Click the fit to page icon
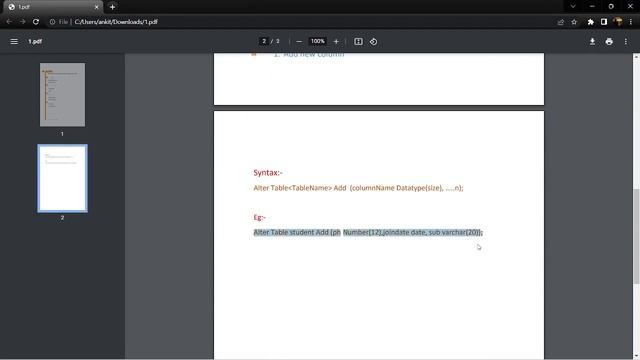640x360 pixels. 358,41
